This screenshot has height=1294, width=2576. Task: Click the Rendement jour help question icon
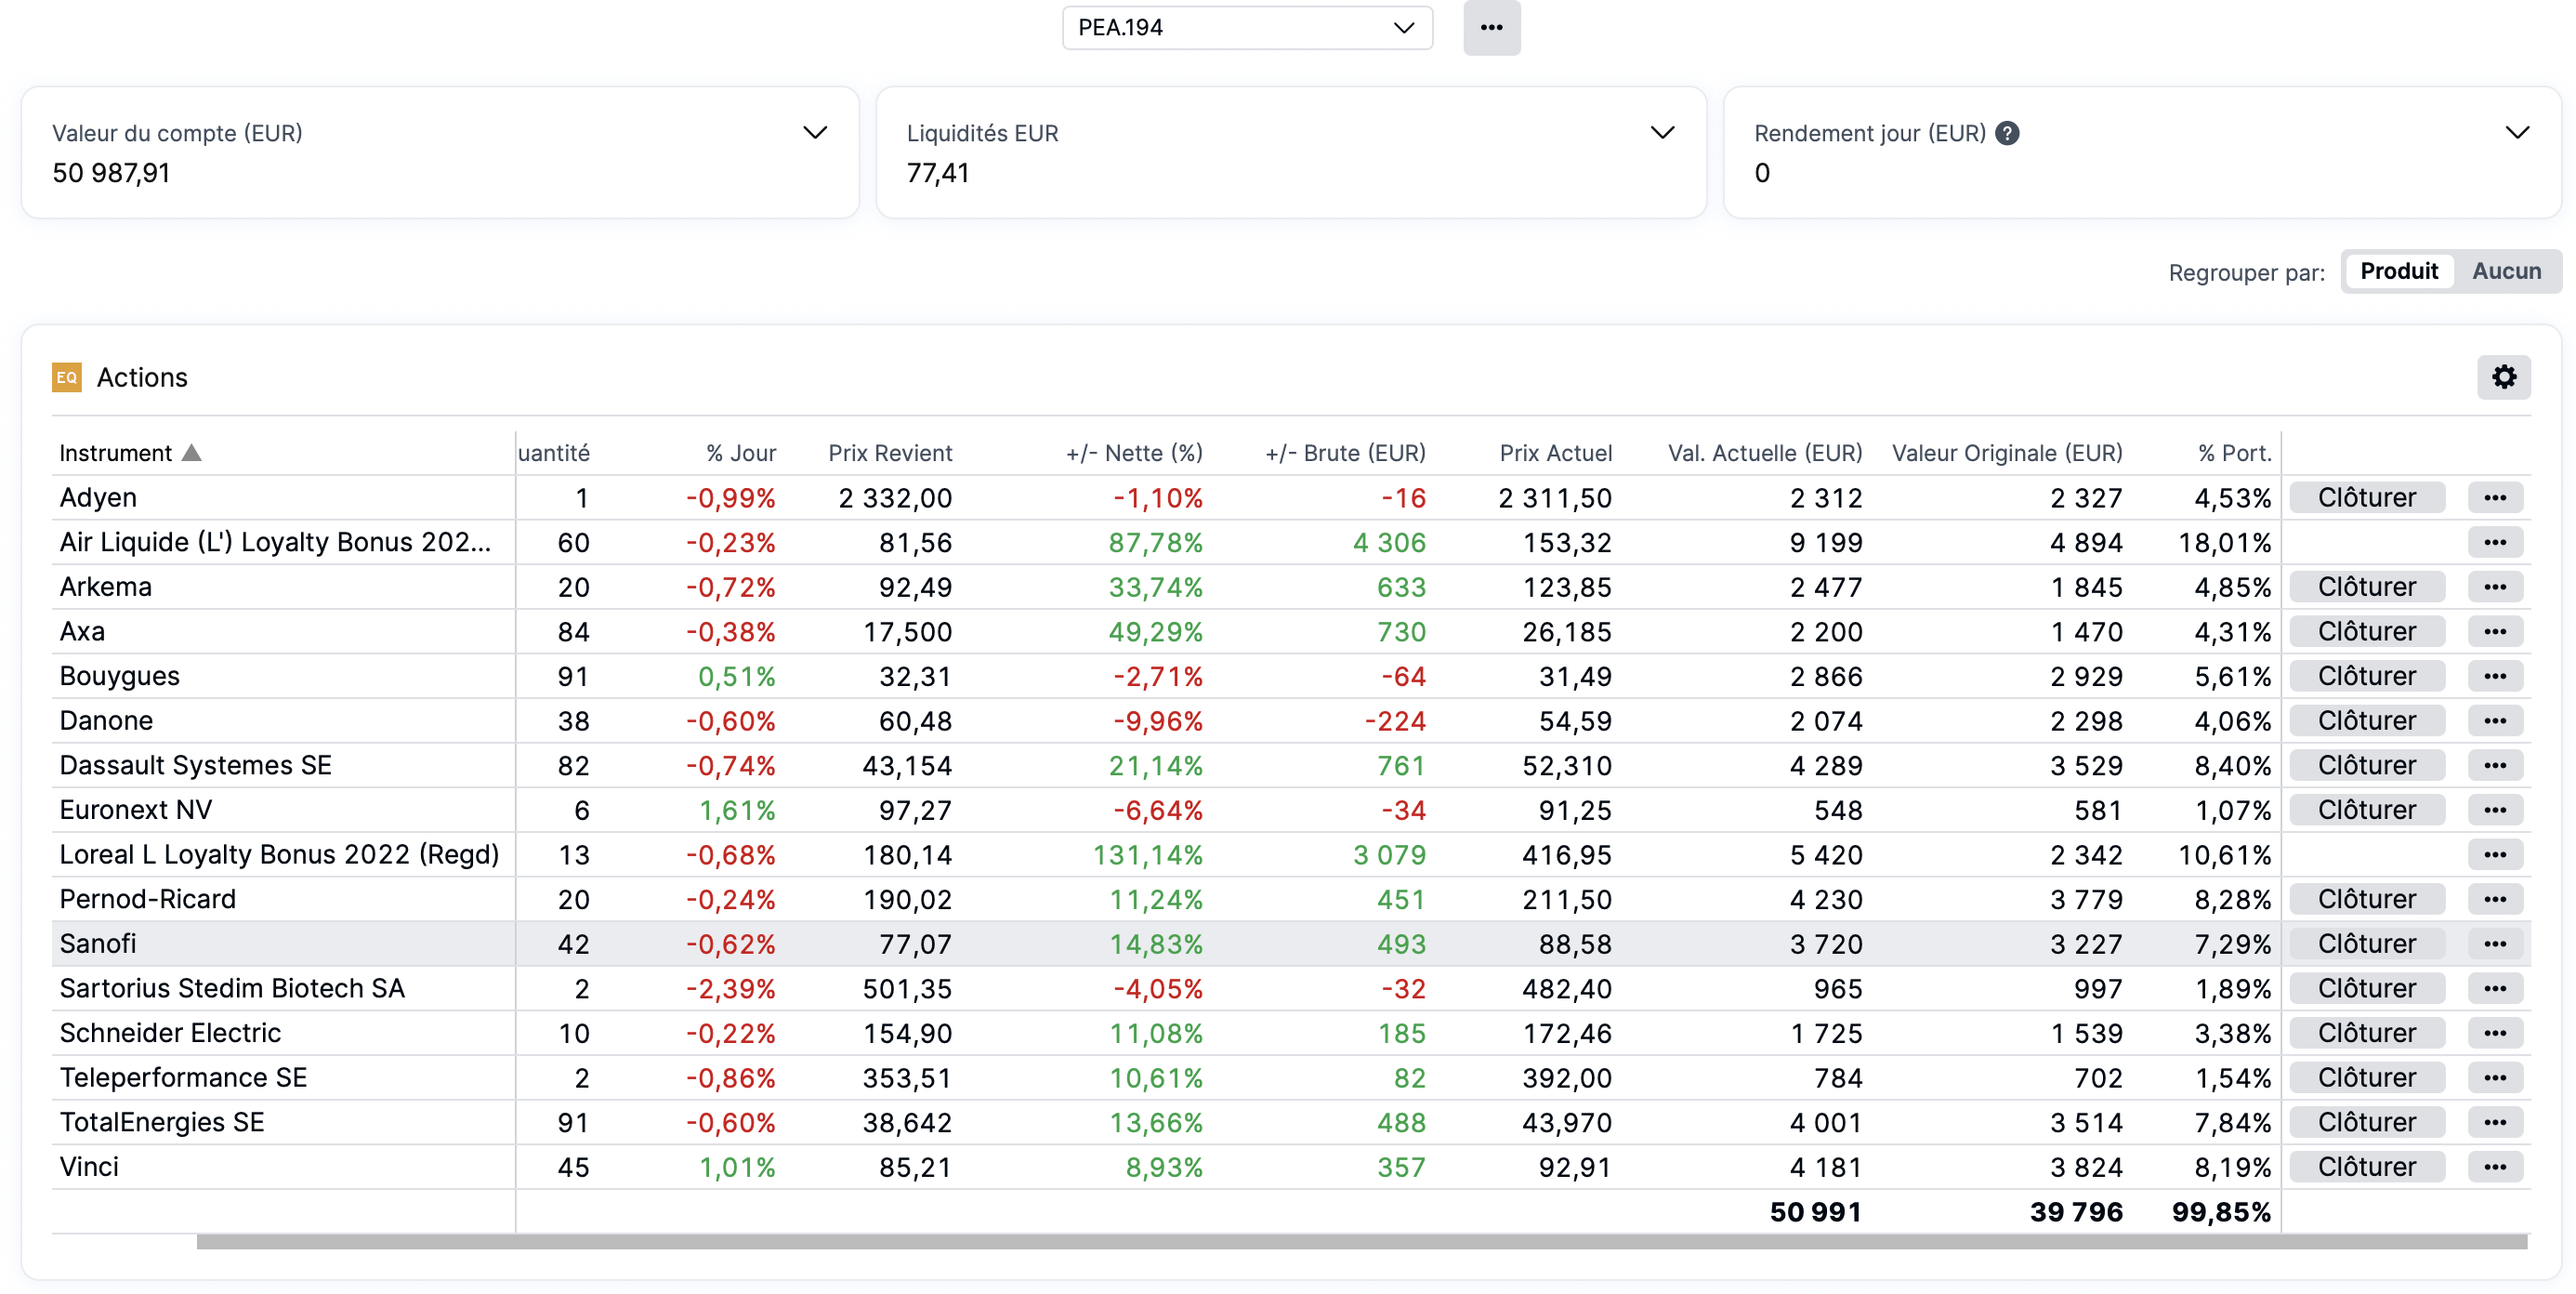[2007, 133]
